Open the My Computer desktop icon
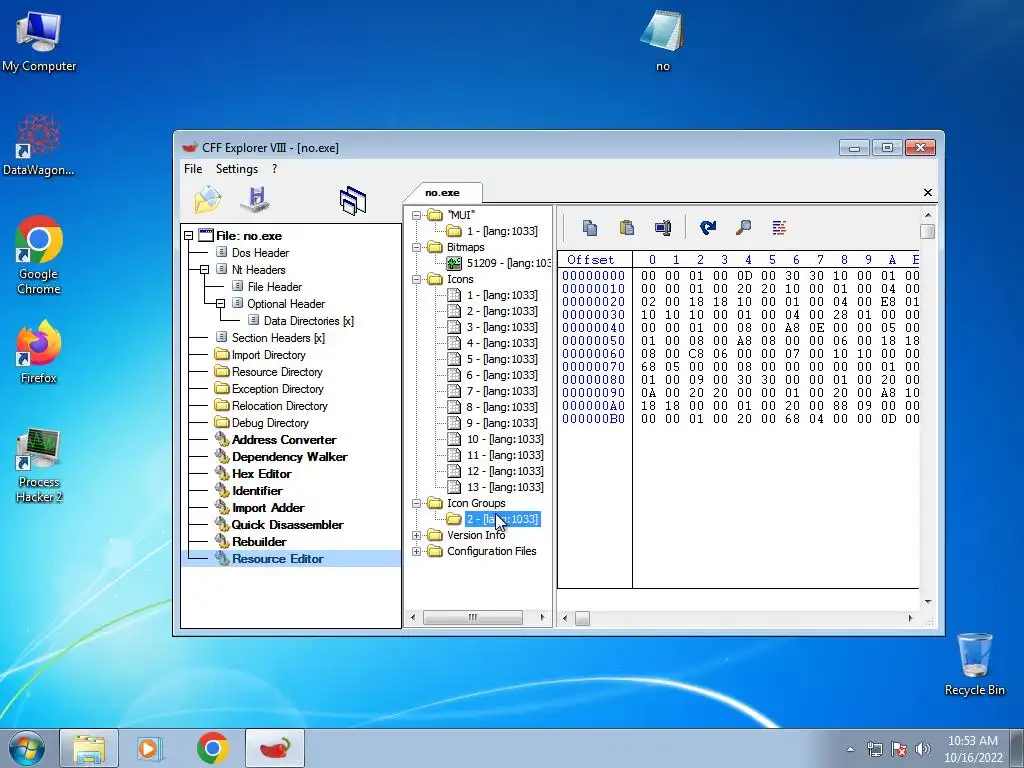1024x768 pixels. coord(39,41)
